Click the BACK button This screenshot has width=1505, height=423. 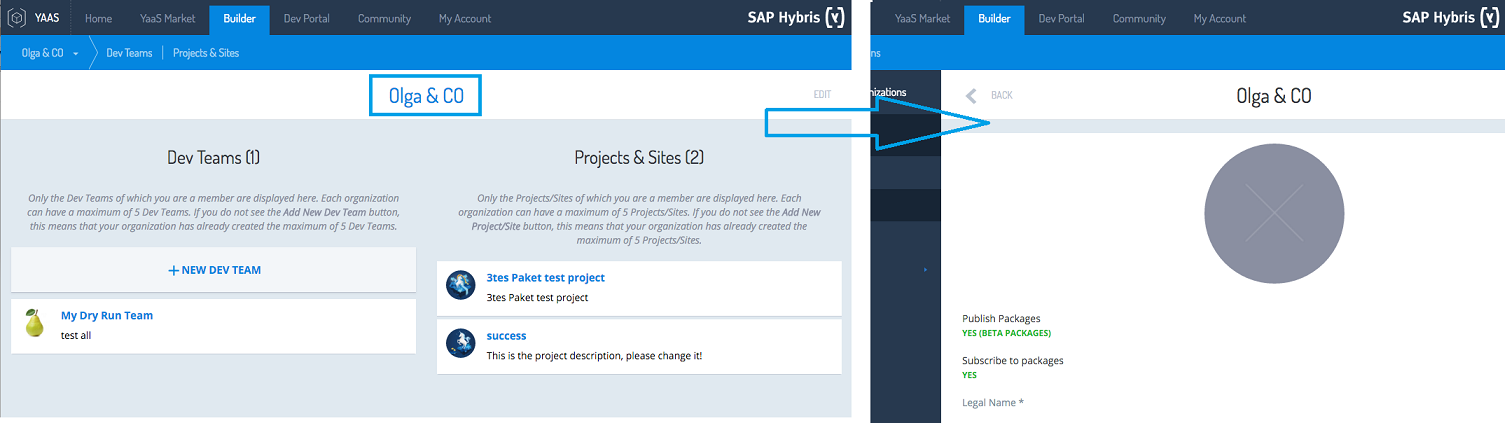click(1001, 96)
